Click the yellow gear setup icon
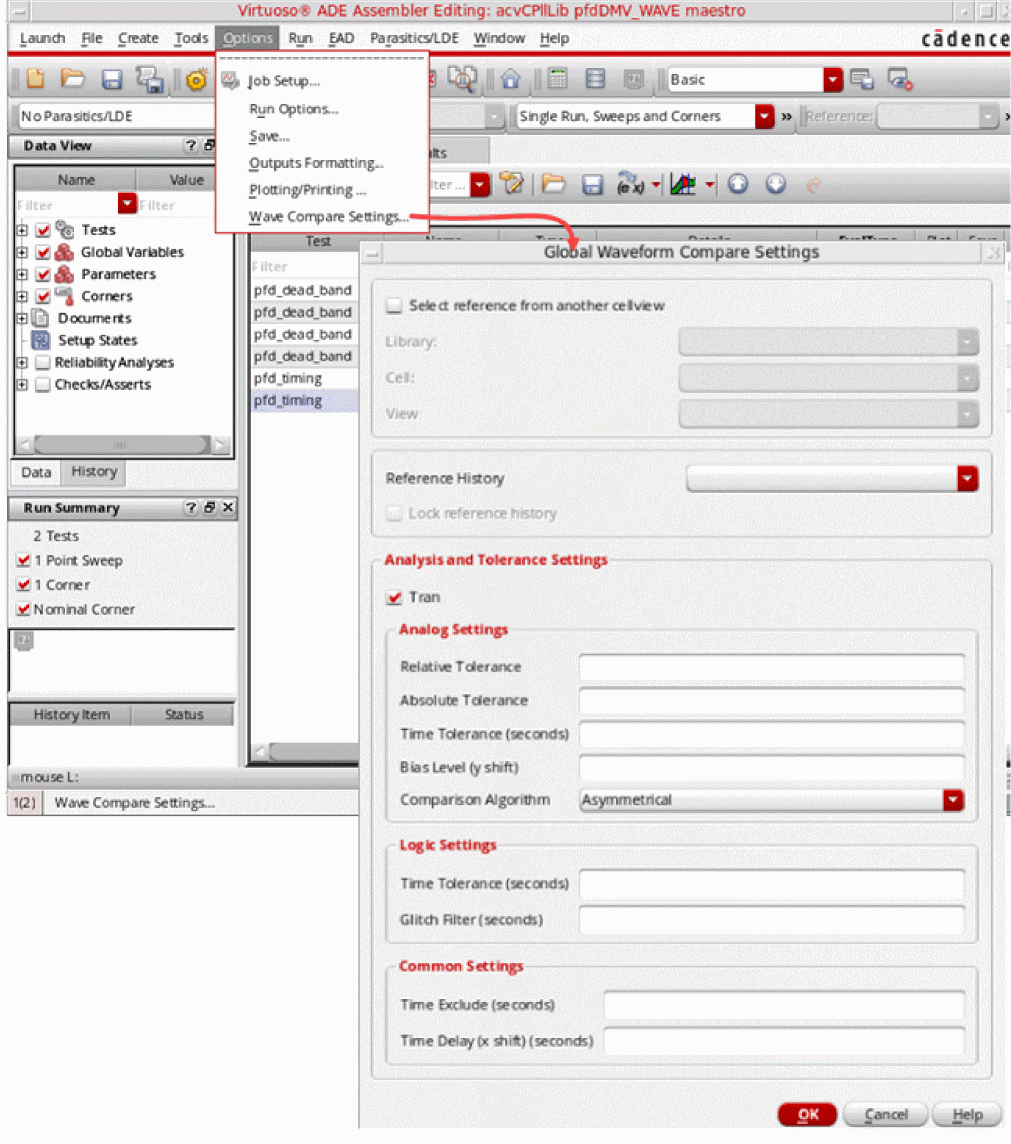This screenshot has width=1011, height=1144. (196, 80)
